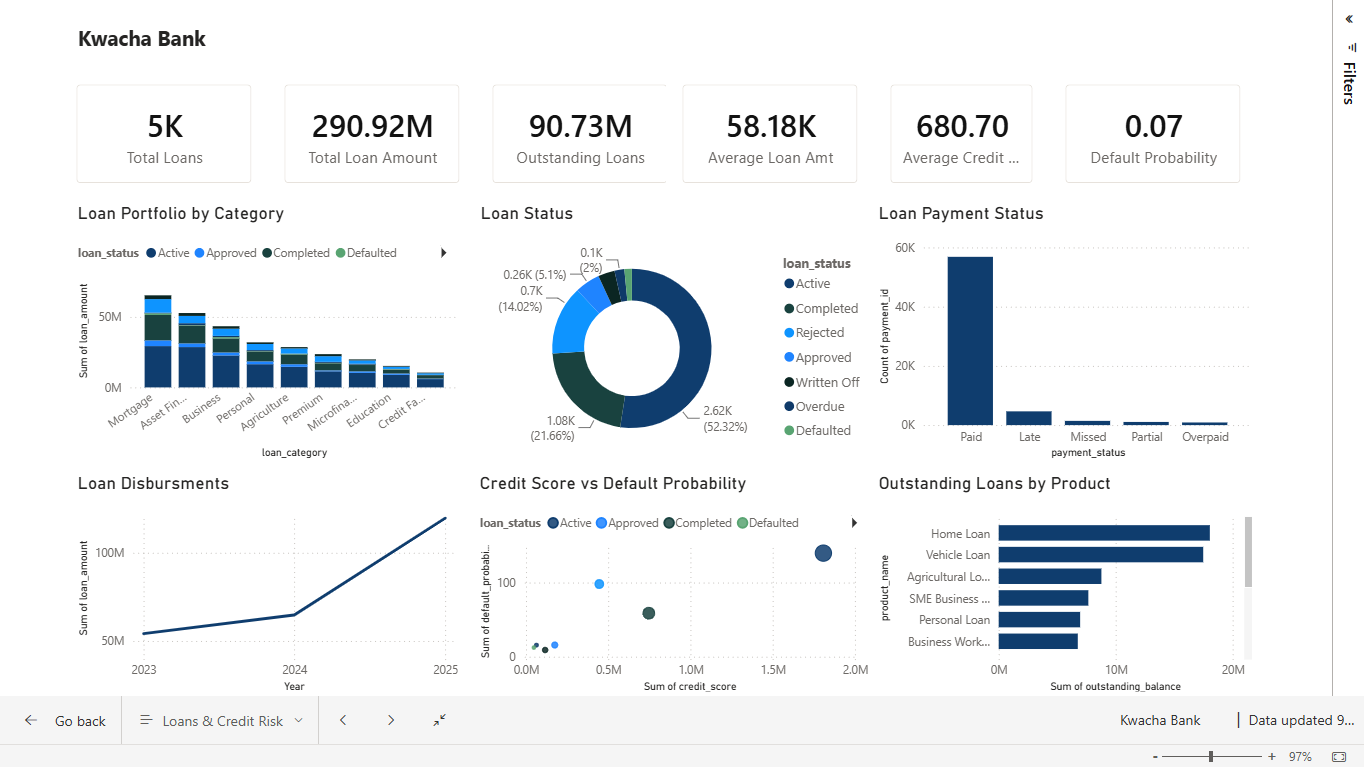Click the Data updated status text
The image size is (1364, 767).
pos(1302,720)
